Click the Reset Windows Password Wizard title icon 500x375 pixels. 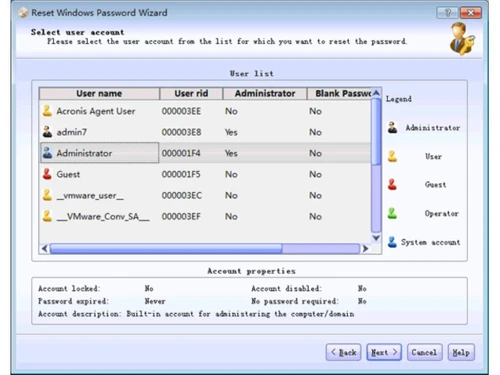(23, 13)
